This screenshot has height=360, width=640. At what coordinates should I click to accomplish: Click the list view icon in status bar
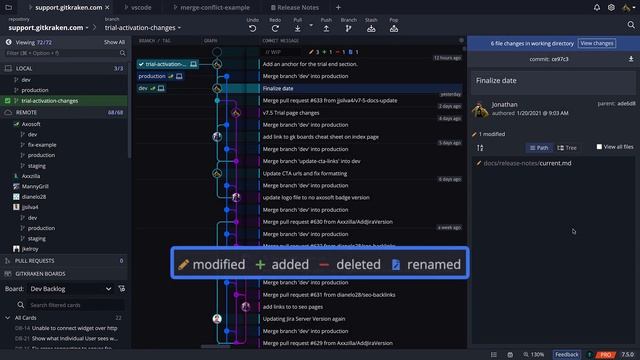pos(493,355)
